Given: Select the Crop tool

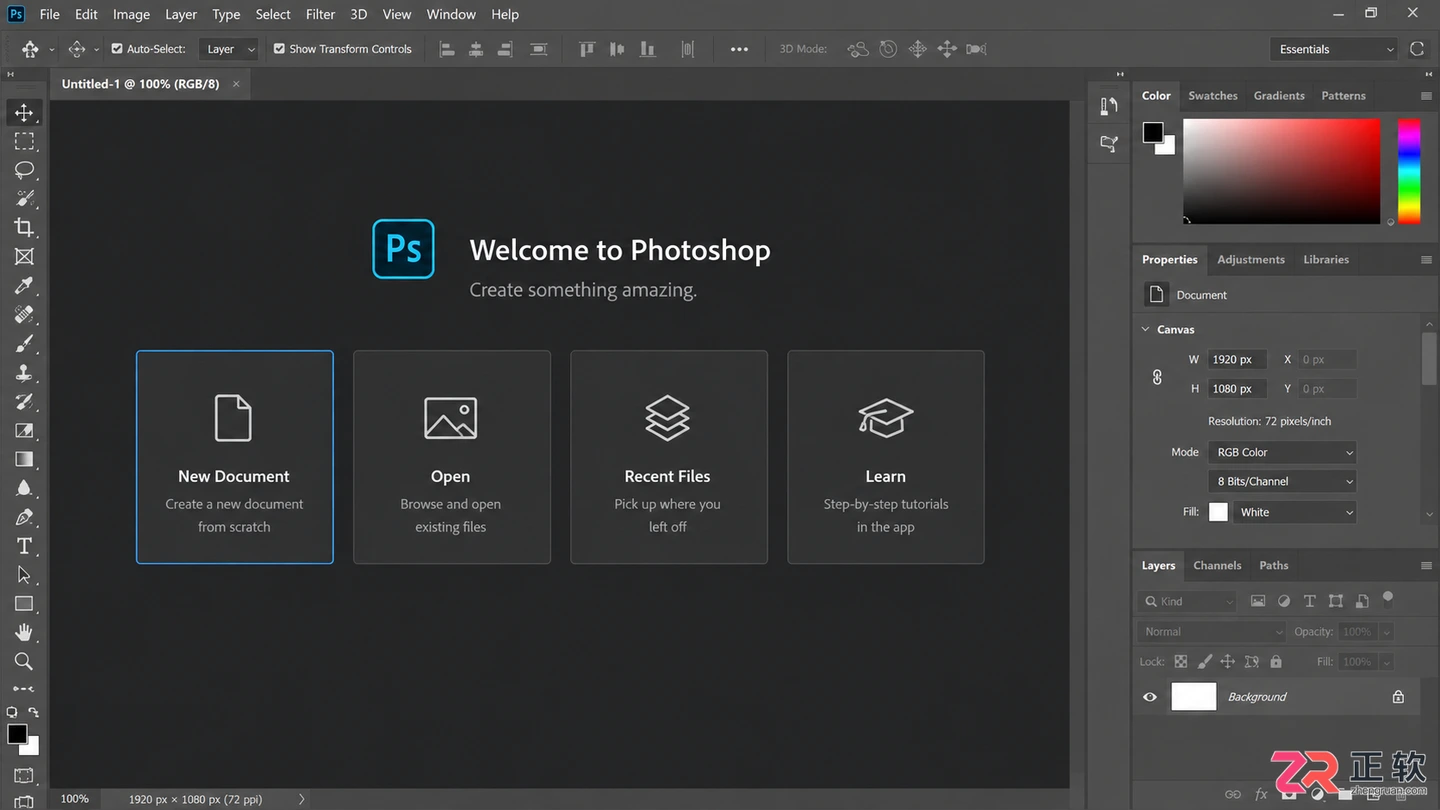Looking at the screenshot, I should (x=24, y=227).
